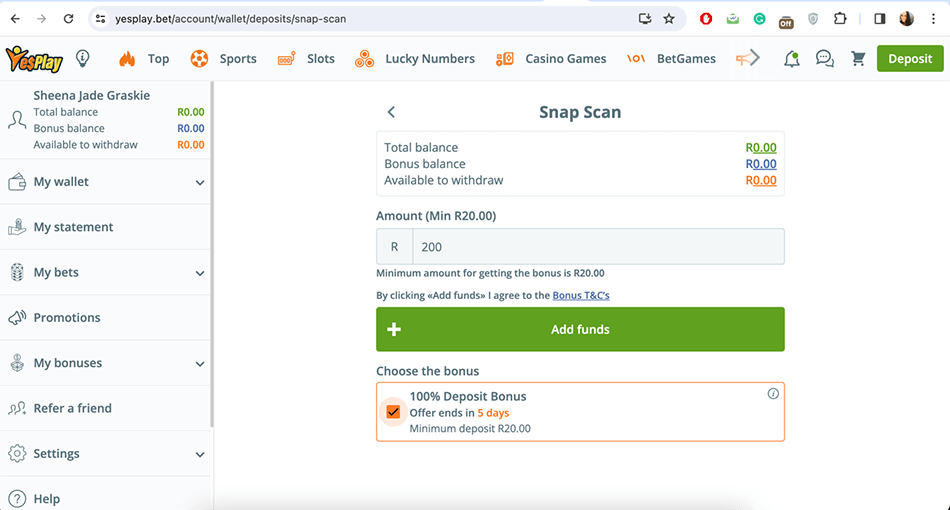Click the deposit amount input field
Image resolution: width=950 pixels, height=510 pixels.
(x=597, y=247)
